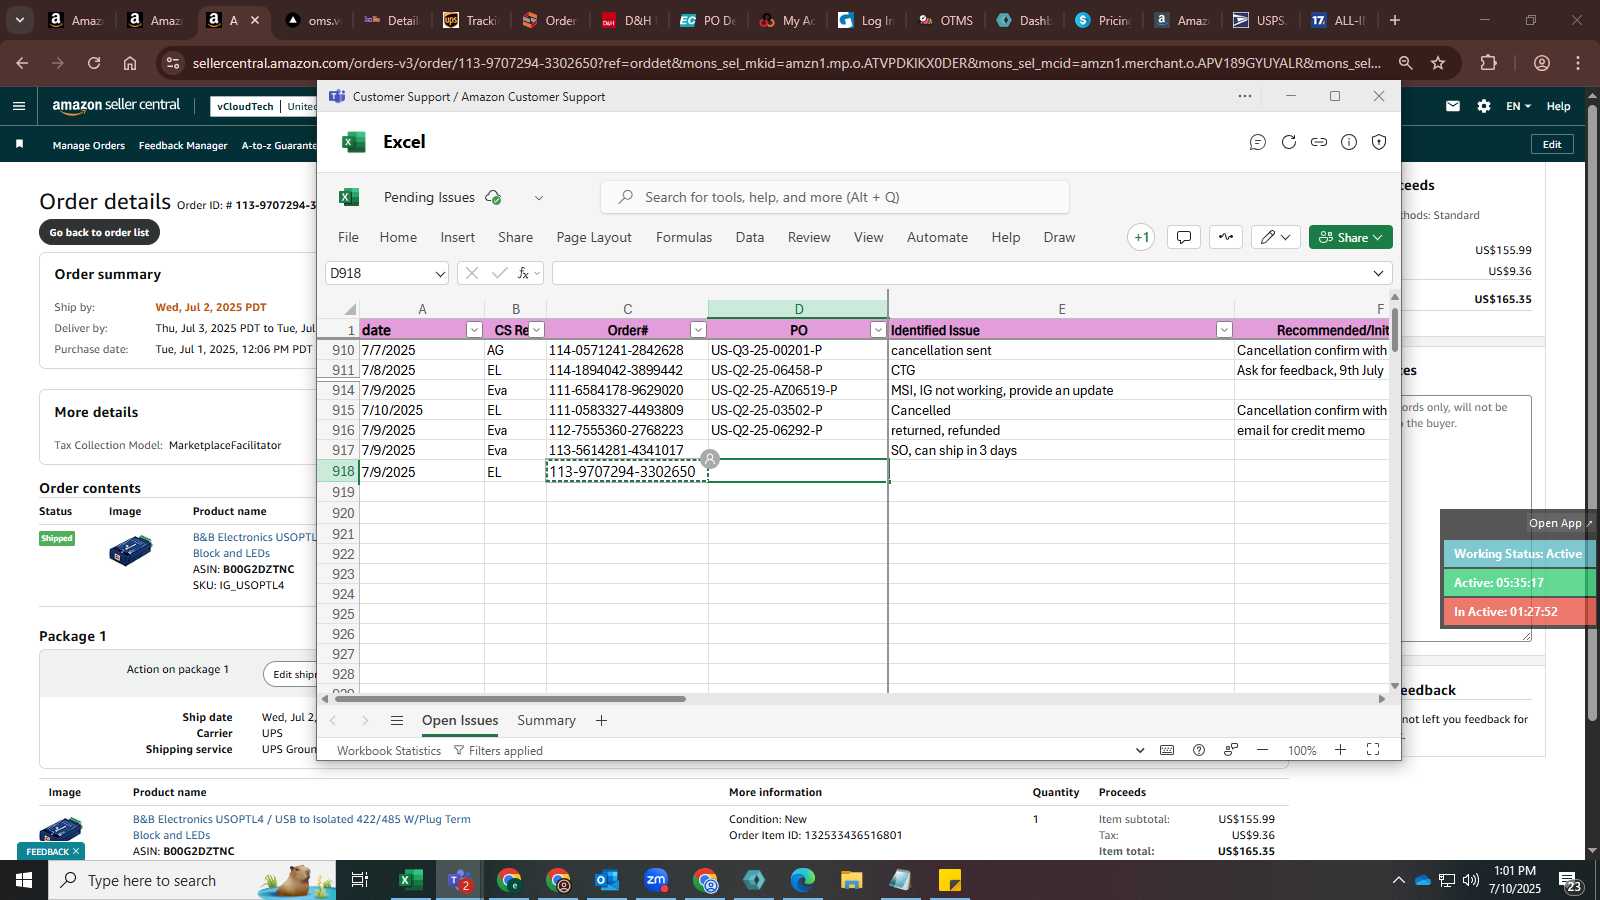Click Workbook Statistics in status bar
Screen dimensions: 1600x900
coord(389,751)
